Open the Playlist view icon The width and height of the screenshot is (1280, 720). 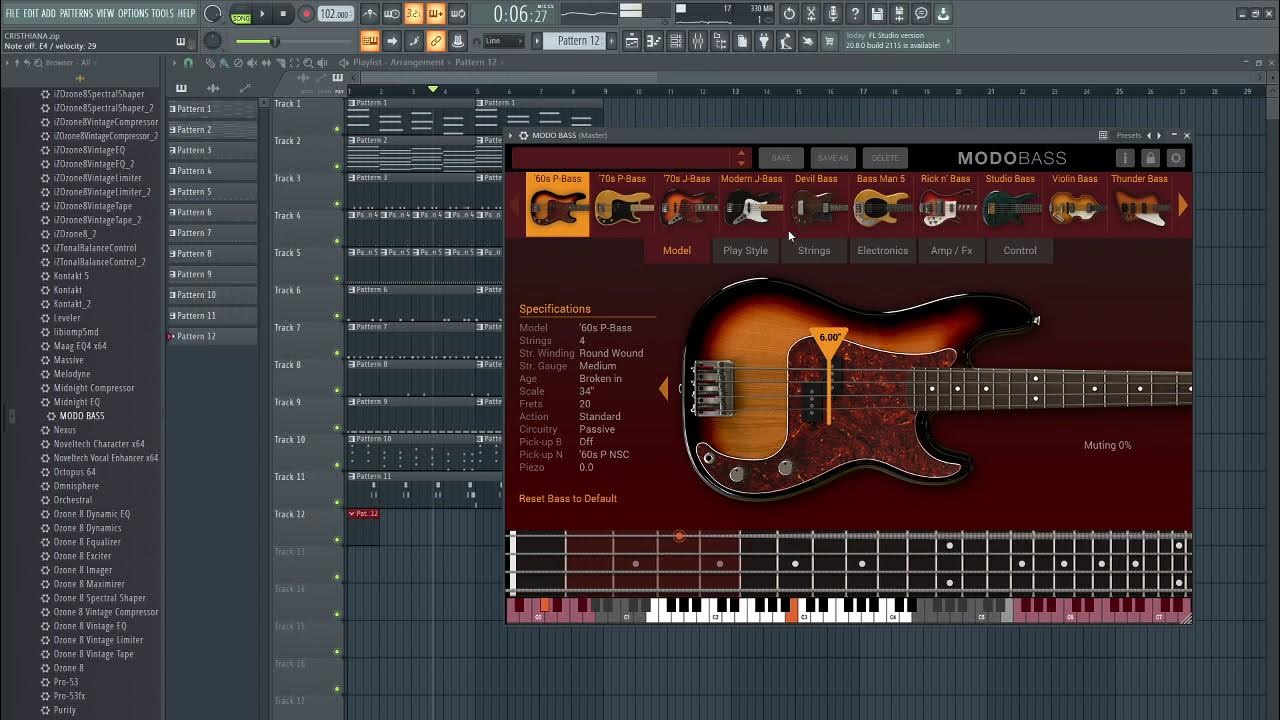(x=632, y=41)
